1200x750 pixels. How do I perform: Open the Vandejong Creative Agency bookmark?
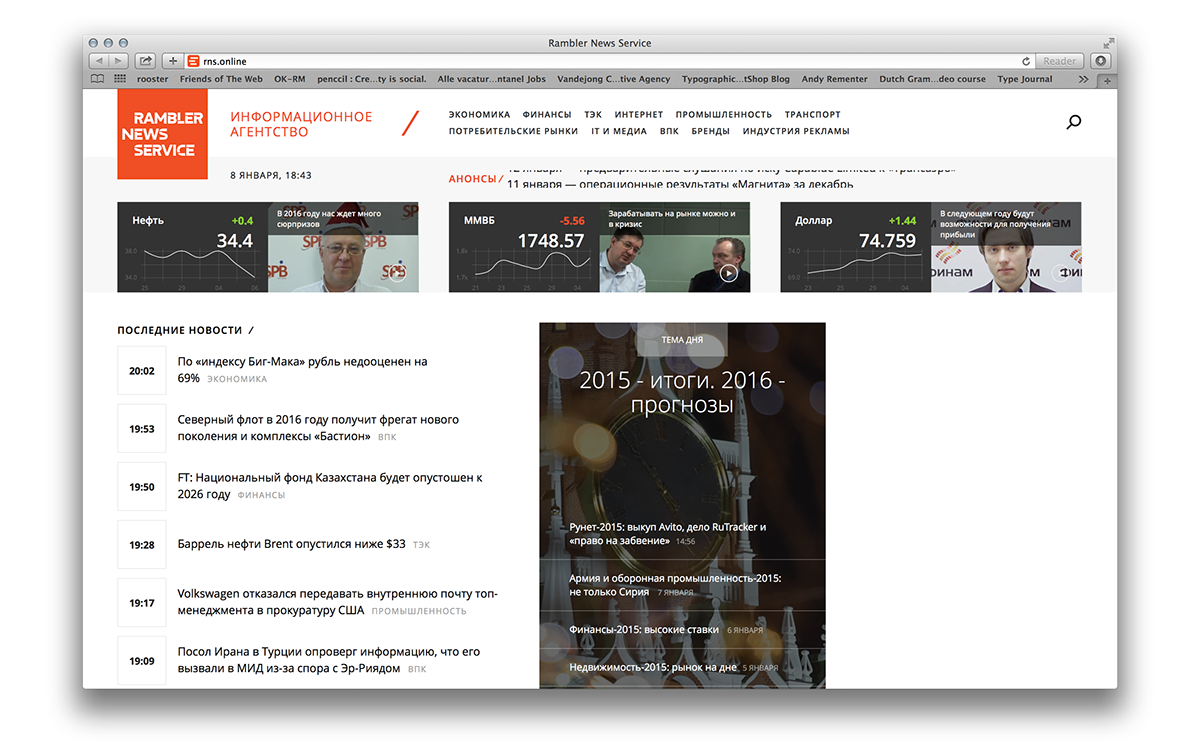coord(614,79)
